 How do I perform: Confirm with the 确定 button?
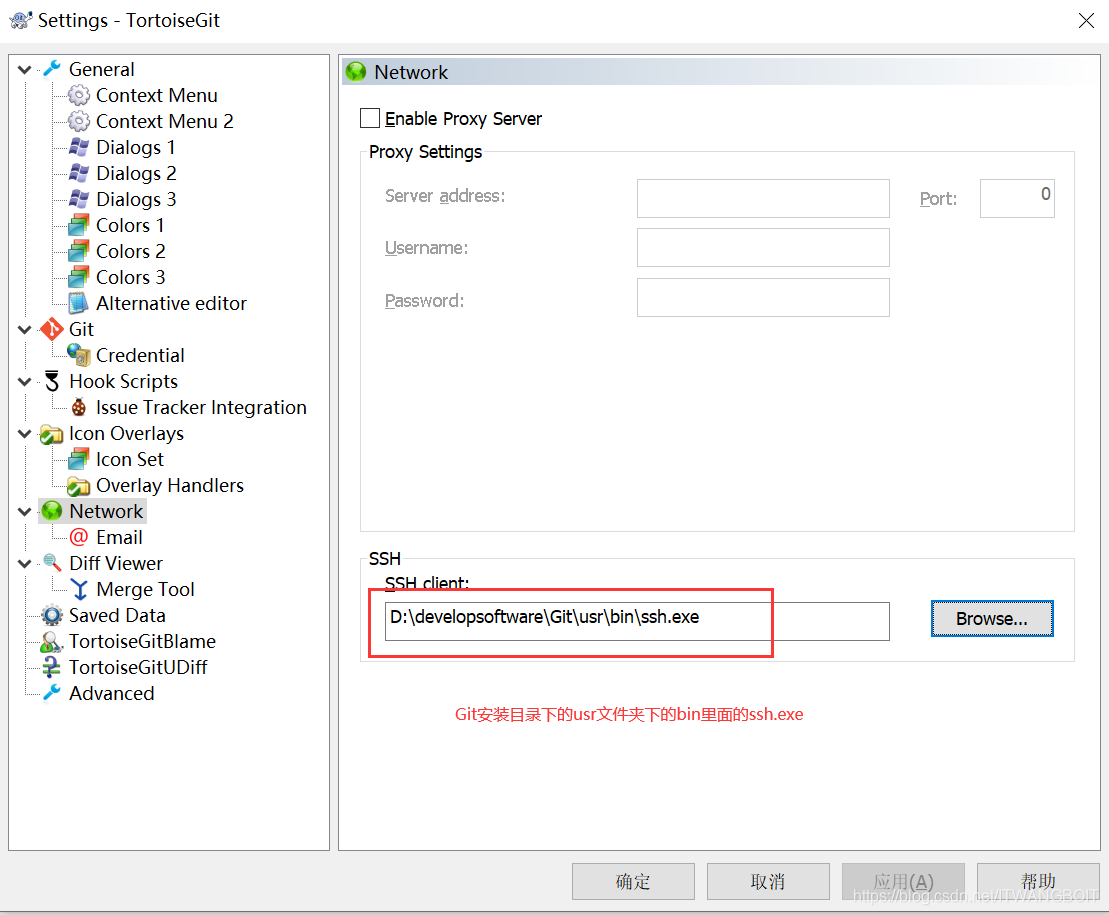pyautogui.click(x=633, y=881)
